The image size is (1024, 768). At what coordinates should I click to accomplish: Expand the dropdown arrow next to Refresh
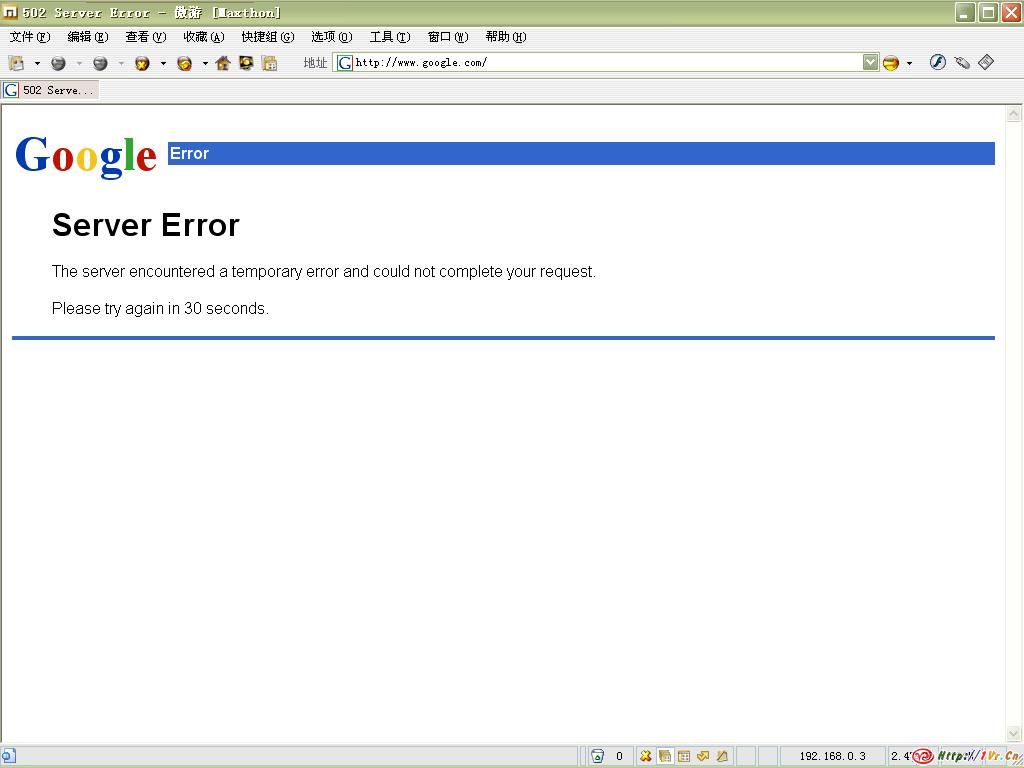coord(205,63)
